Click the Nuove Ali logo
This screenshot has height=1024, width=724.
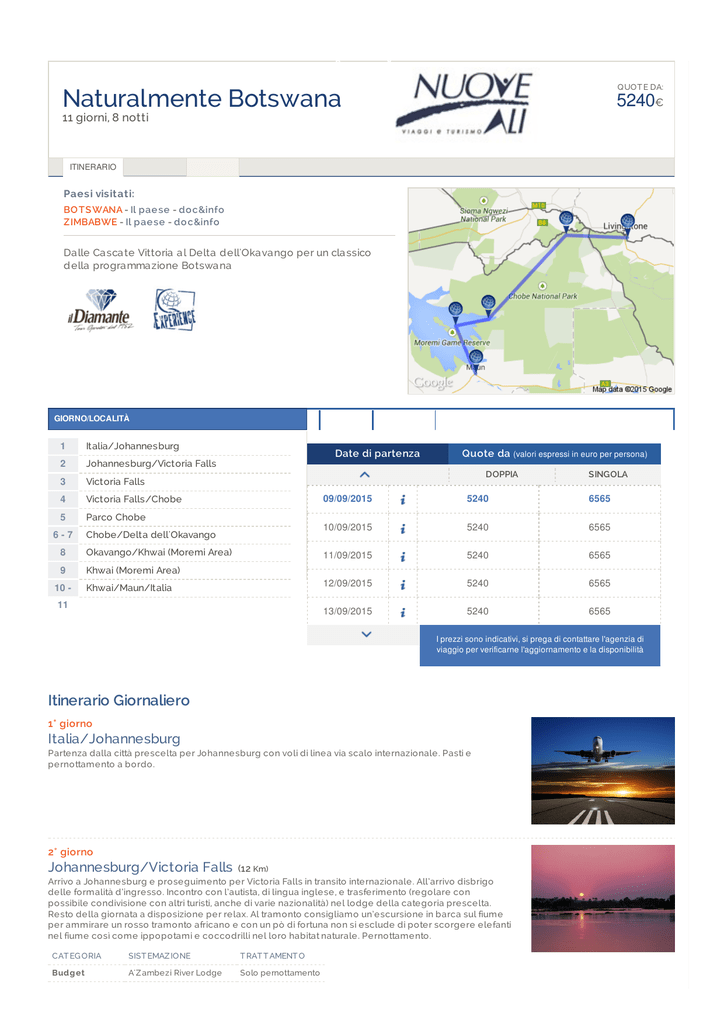464,104
